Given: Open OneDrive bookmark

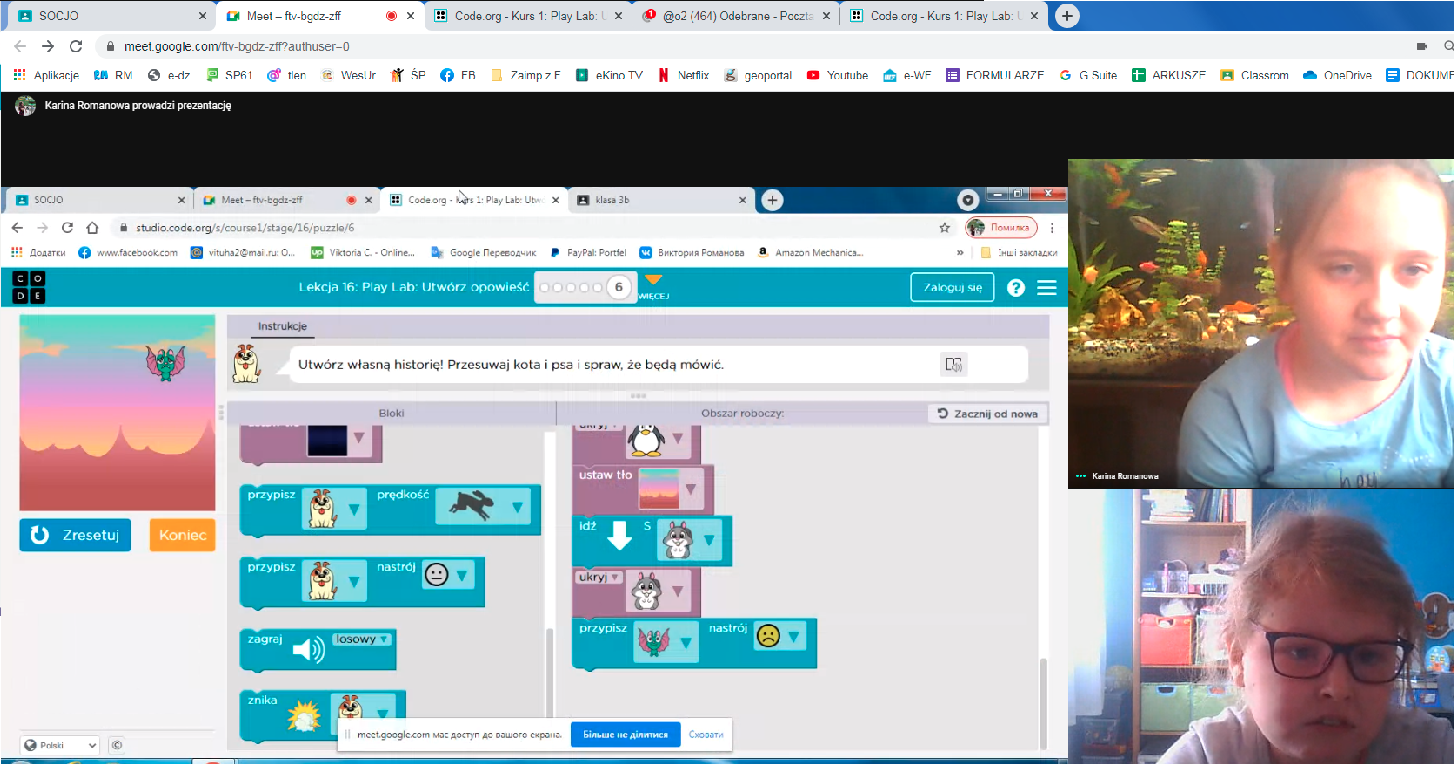Looking at the screenshot, I should [x=1338, y=75].
